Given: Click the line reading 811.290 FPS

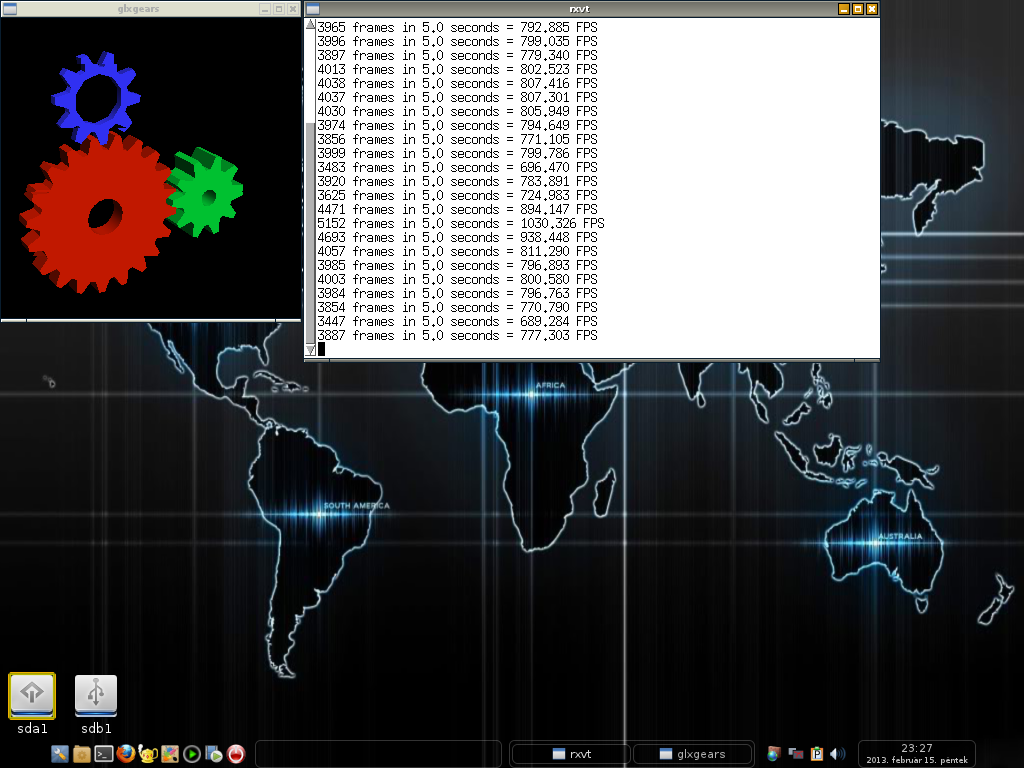Looking at the screenshot, I should 457,251.
